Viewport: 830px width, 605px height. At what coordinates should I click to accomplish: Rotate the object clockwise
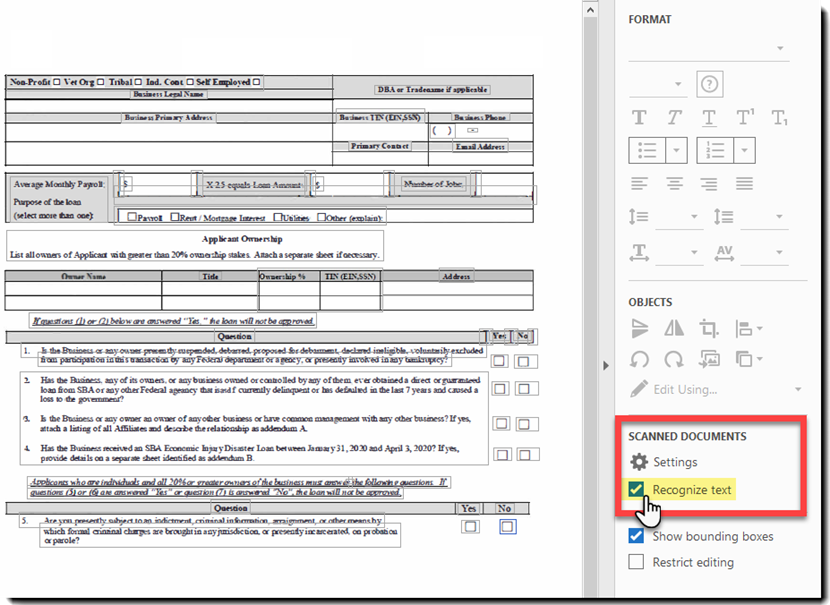[673, 357]
